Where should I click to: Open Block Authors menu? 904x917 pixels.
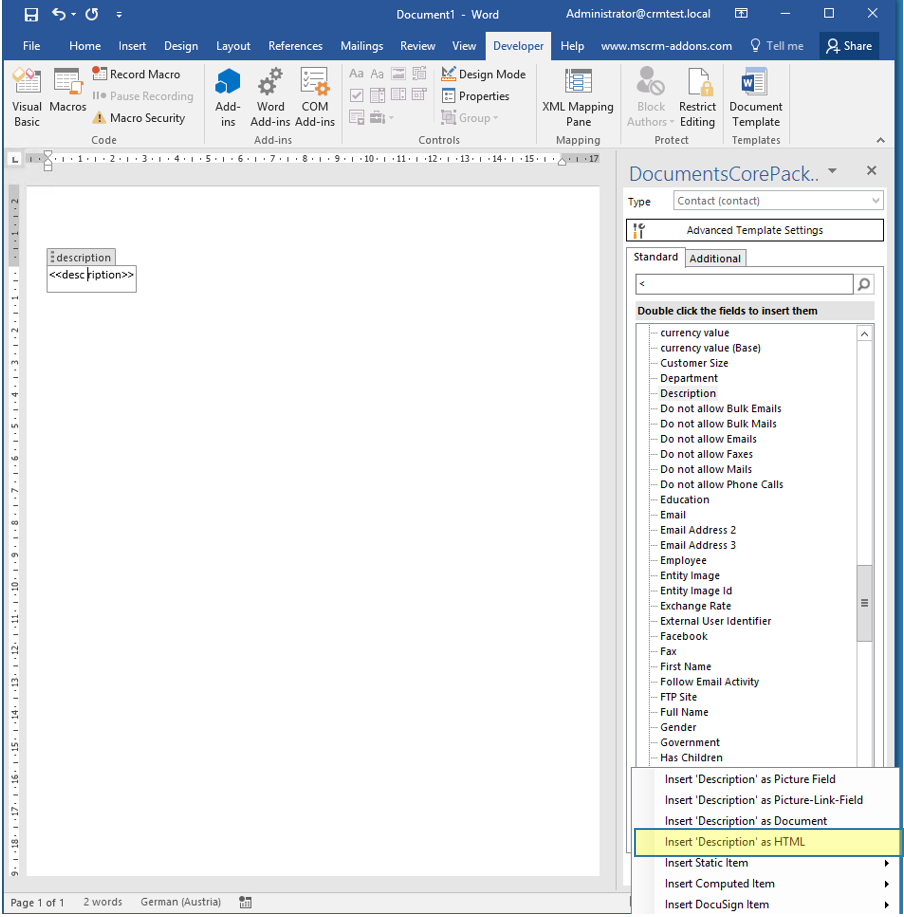tap(651, 97)
